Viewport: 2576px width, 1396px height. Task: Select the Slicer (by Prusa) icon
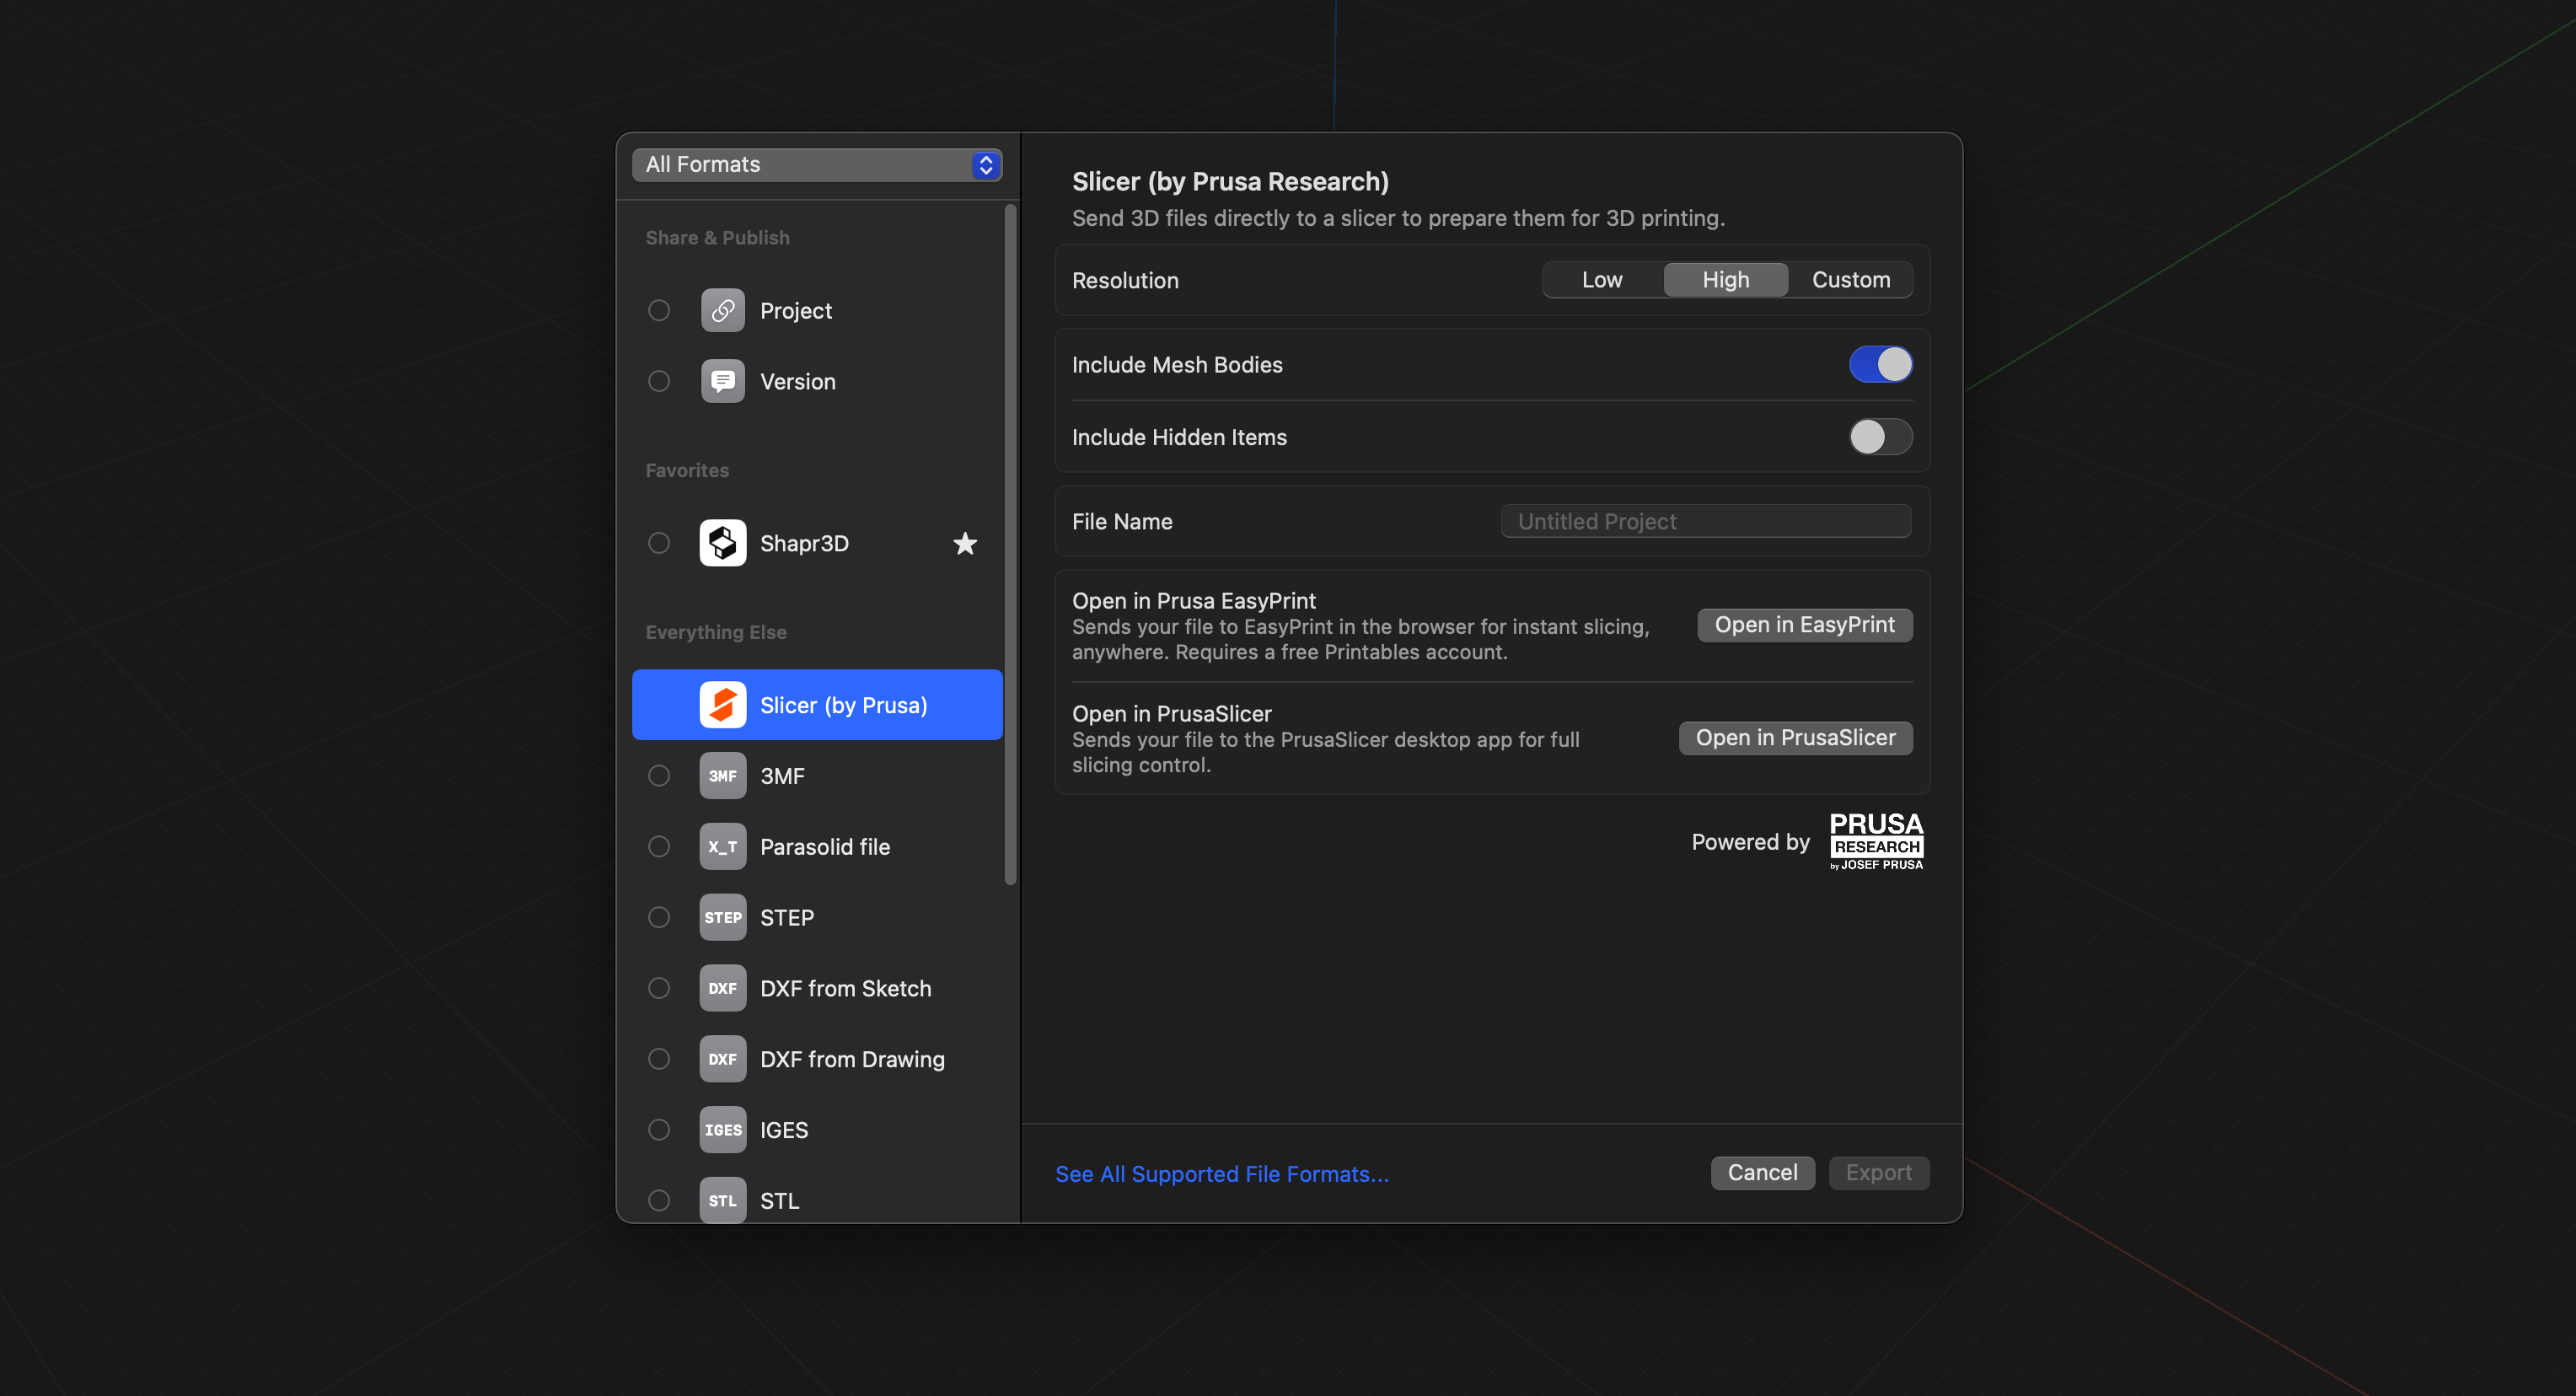pyautogui.click(x=722, y=705)
